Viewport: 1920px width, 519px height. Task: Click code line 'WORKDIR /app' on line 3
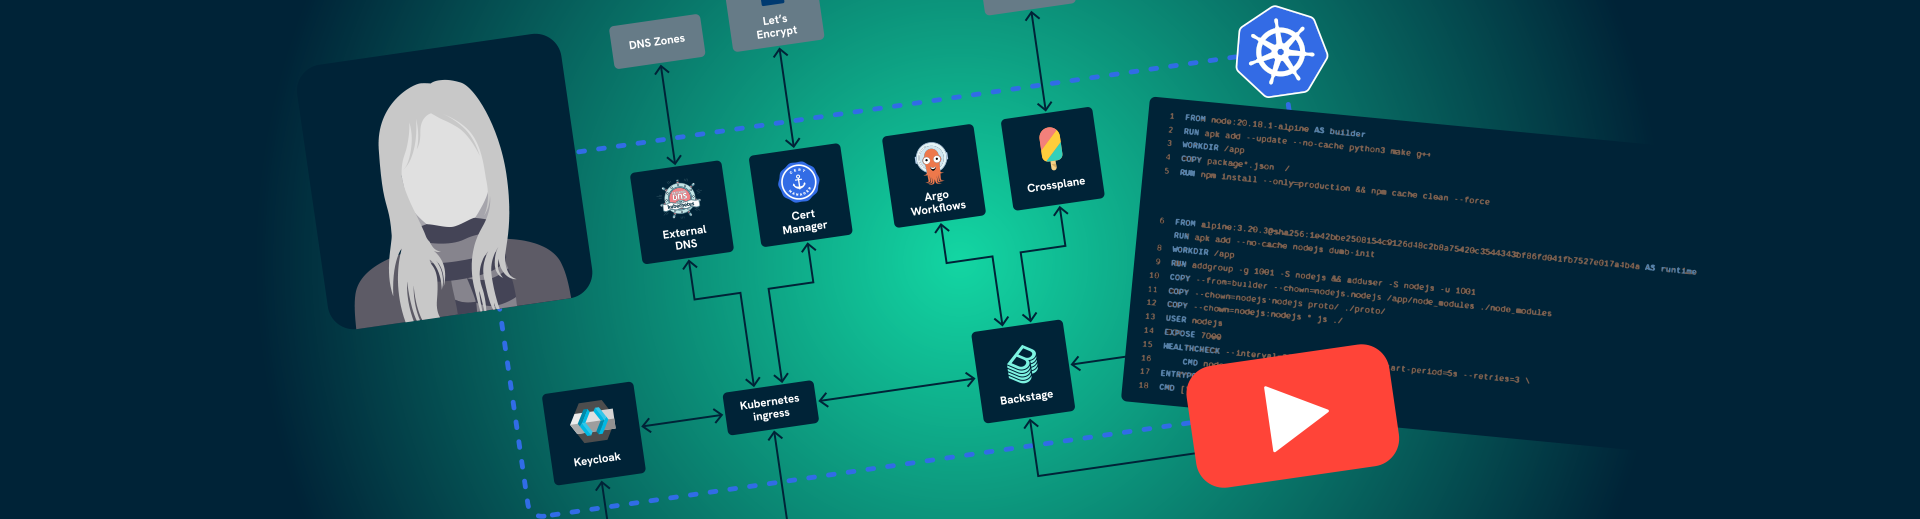(x=1213, y=147)
